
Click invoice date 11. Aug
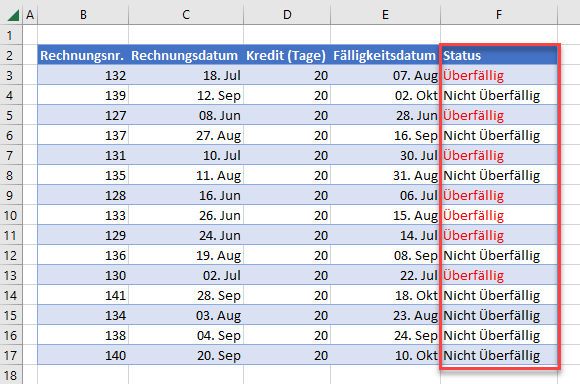(186, 175)
